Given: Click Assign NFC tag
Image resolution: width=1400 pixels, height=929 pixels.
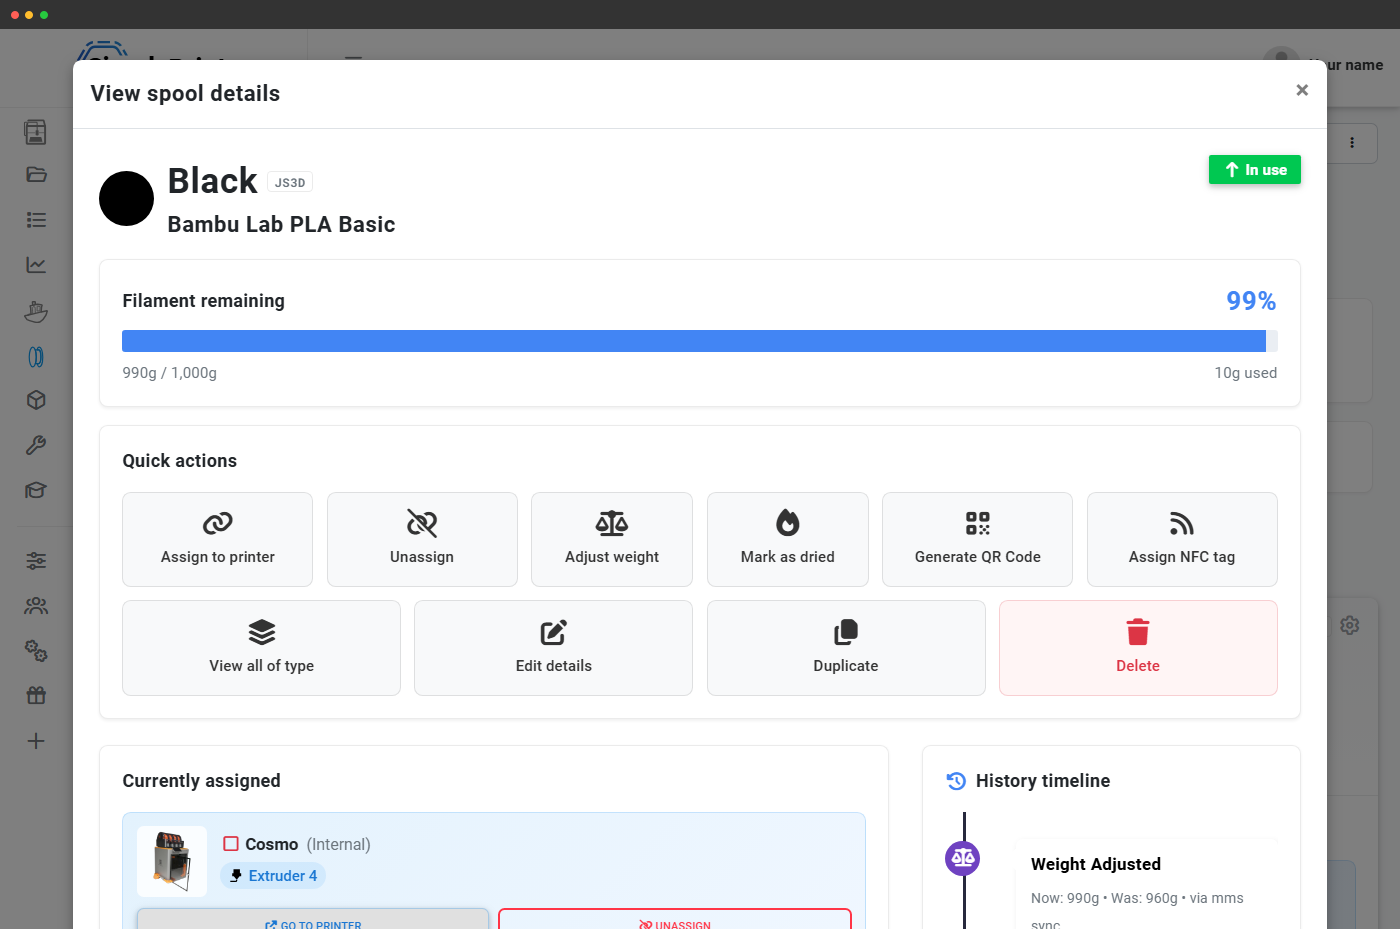Looking at the screenshot, I should (1182, 539).
